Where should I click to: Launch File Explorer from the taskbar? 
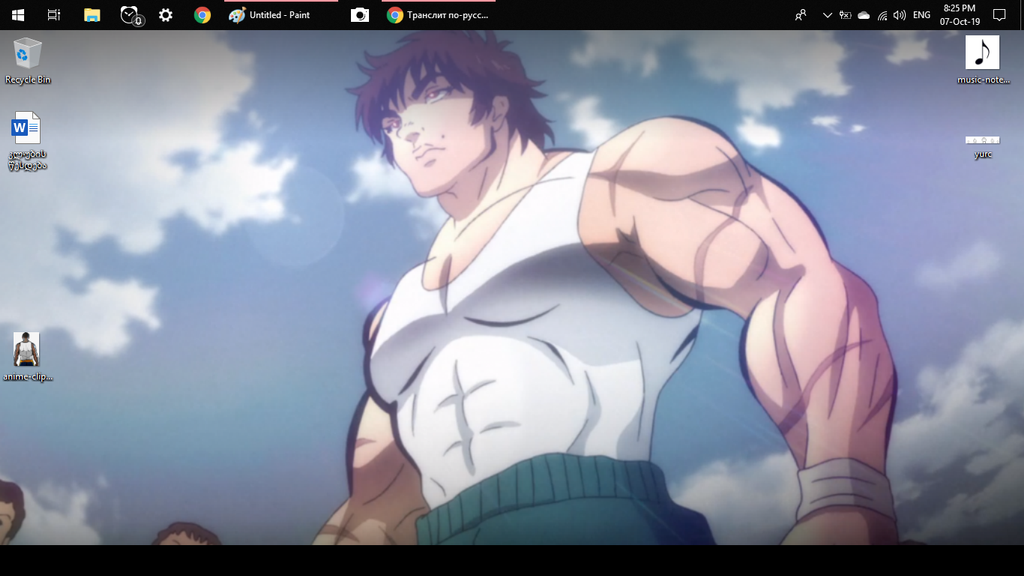coord(92,15)
